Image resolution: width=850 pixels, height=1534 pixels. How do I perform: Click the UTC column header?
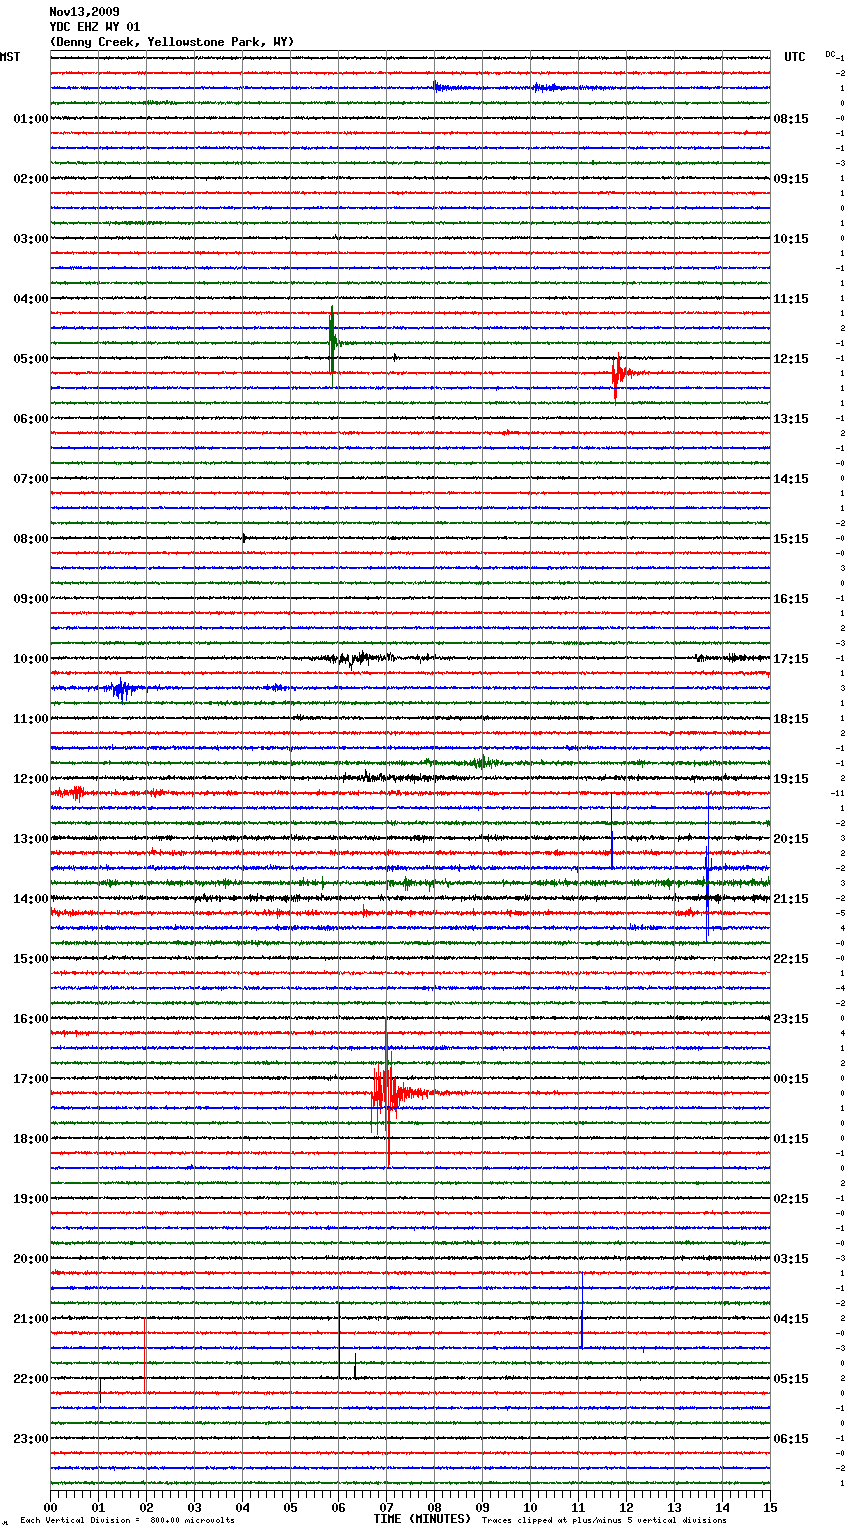795,57
